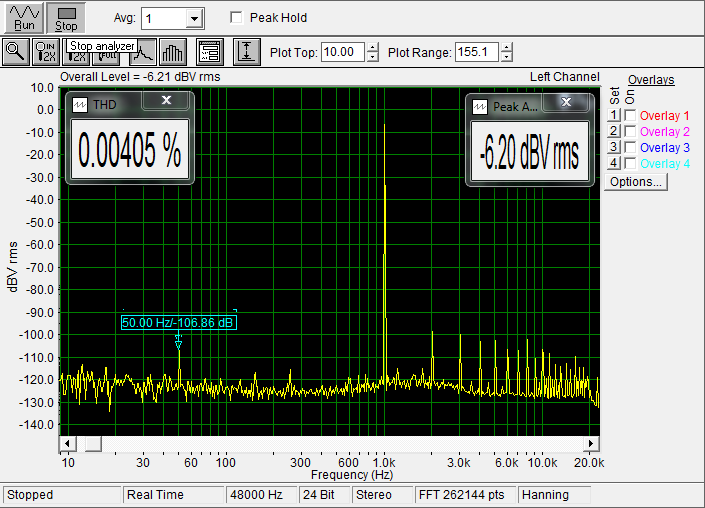Turn on Overlay 2 checkbox
Image resolution: width=705 pixels, height=508 pixels.
click(630, 131)
